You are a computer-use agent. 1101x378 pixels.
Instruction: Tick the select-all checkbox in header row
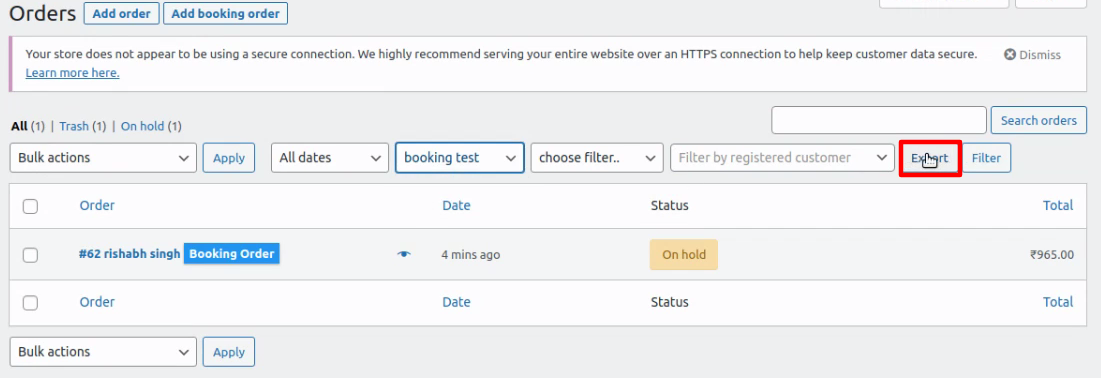coord(30,207)
